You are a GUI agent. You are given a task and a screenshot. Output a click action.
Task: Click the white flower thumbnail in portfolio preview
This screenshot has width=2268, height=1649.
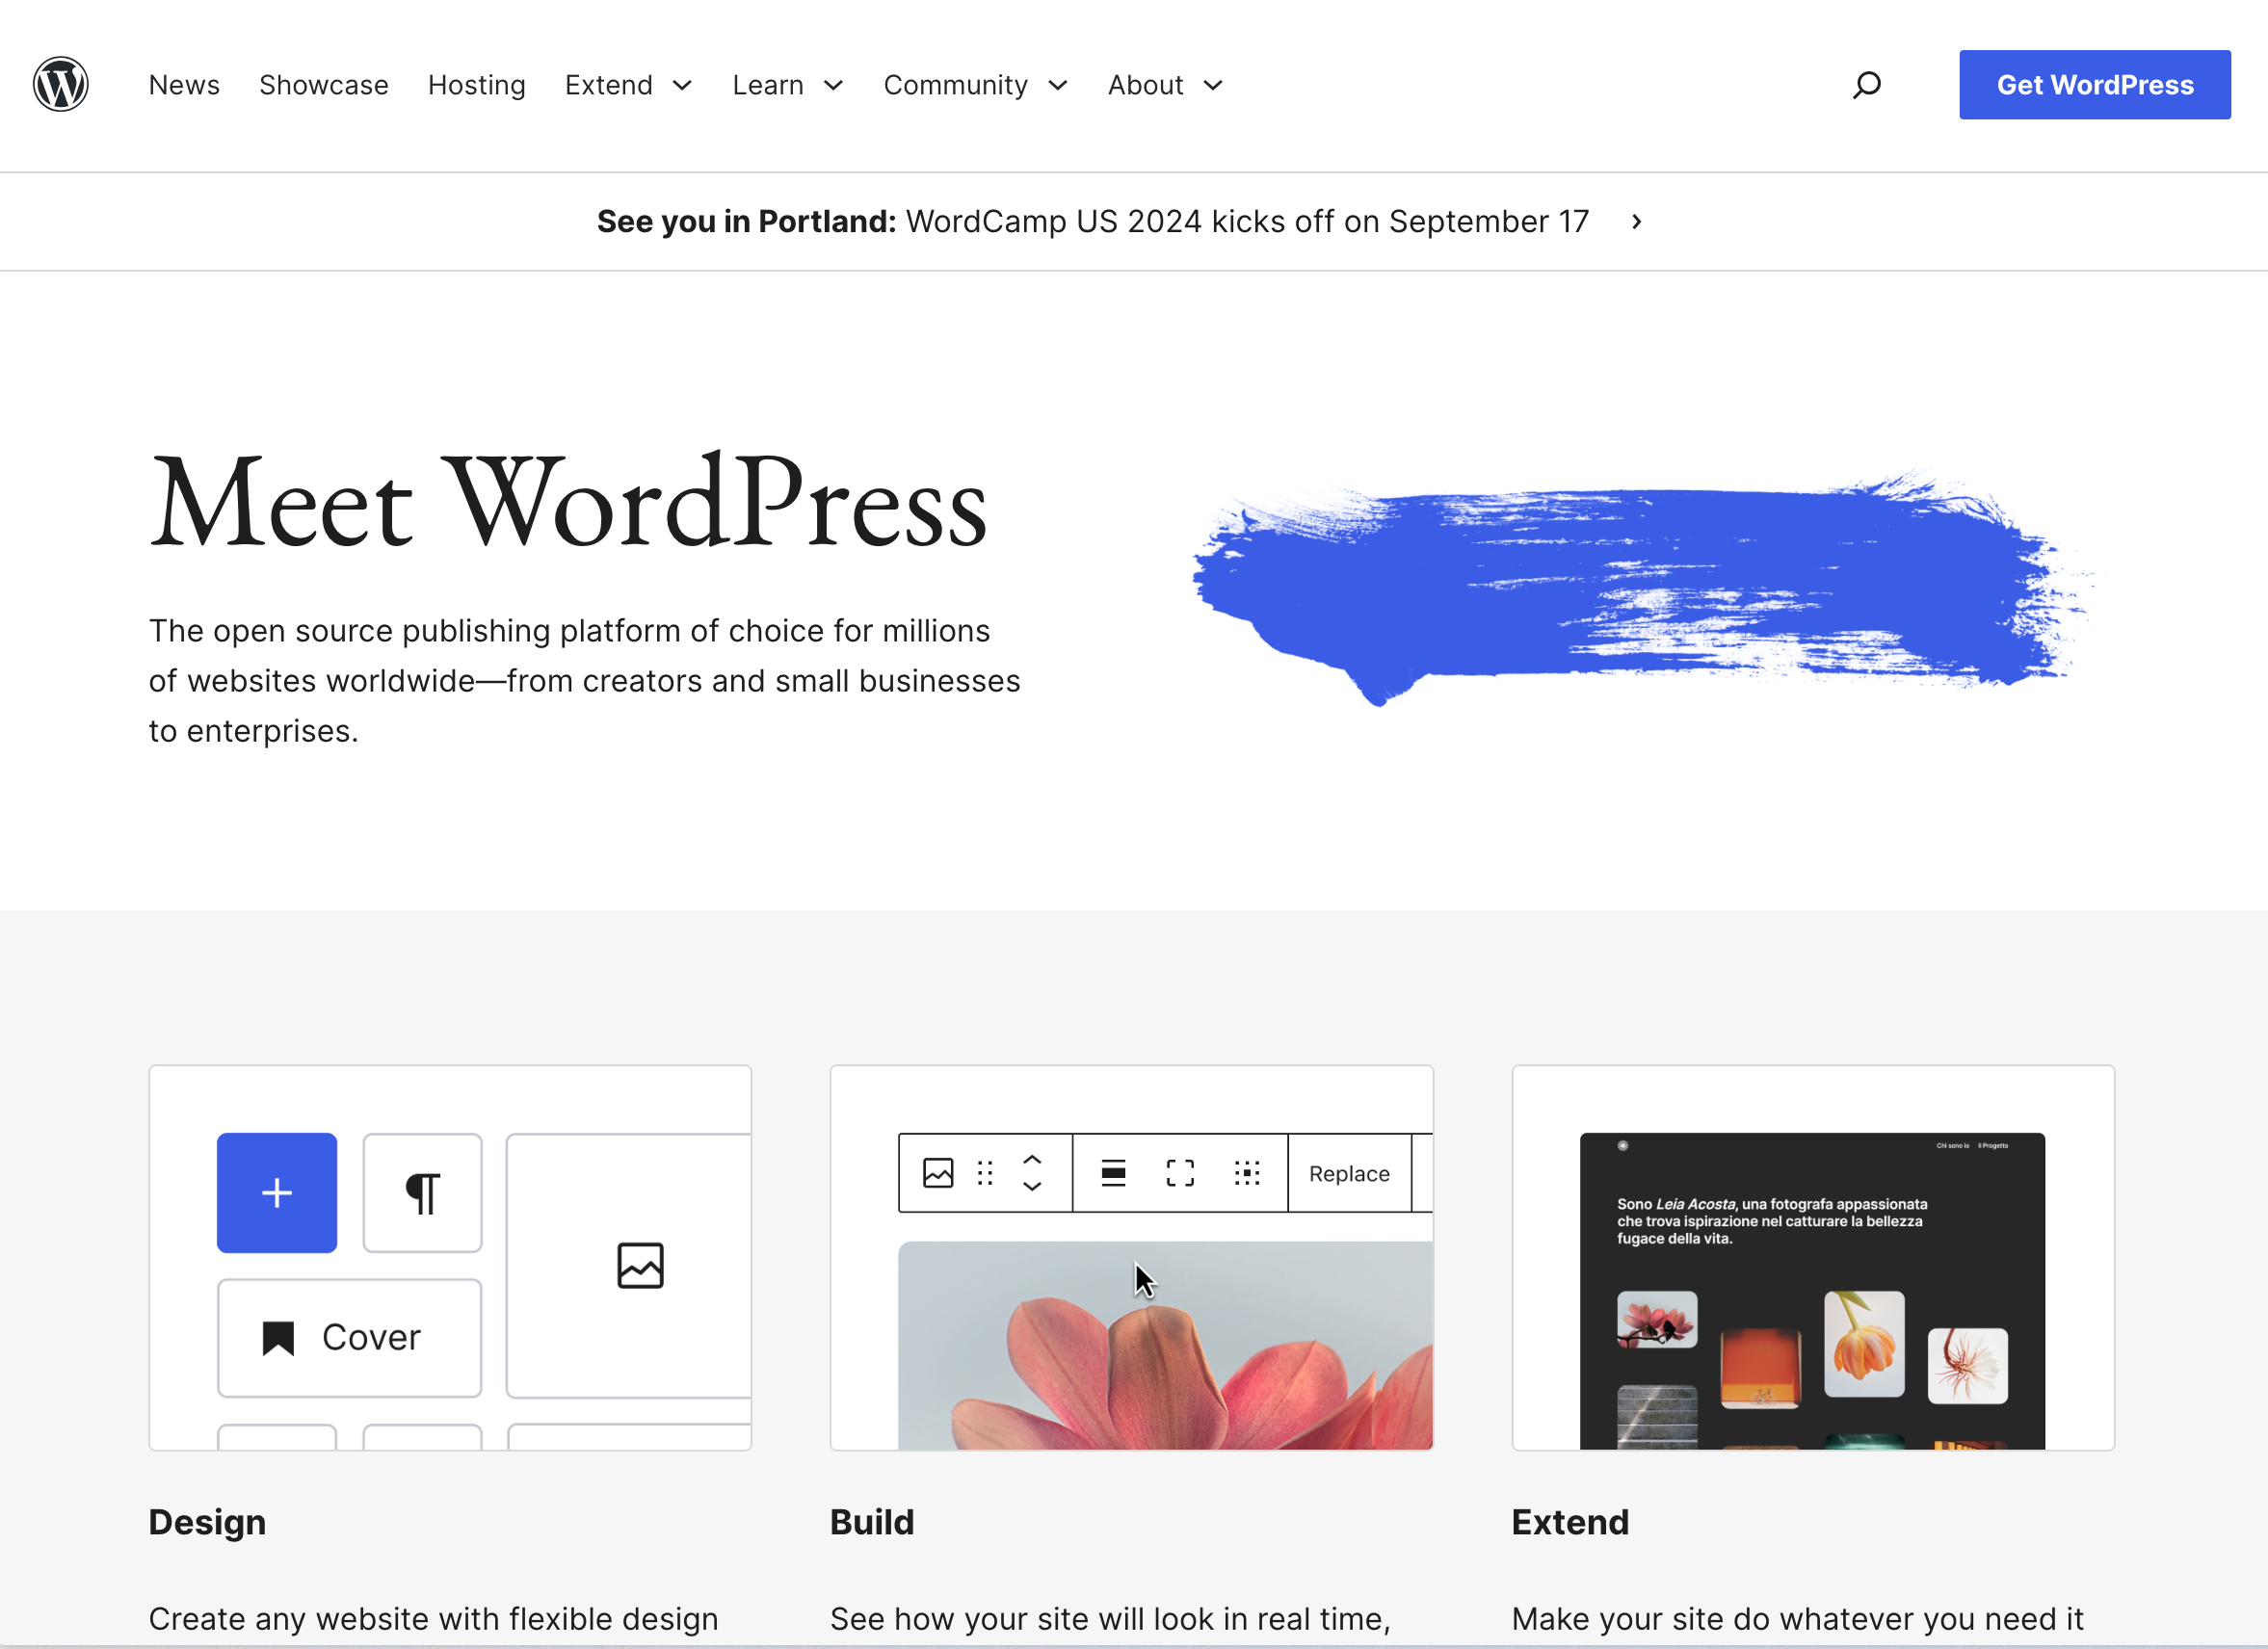tap(1967, 1366)
